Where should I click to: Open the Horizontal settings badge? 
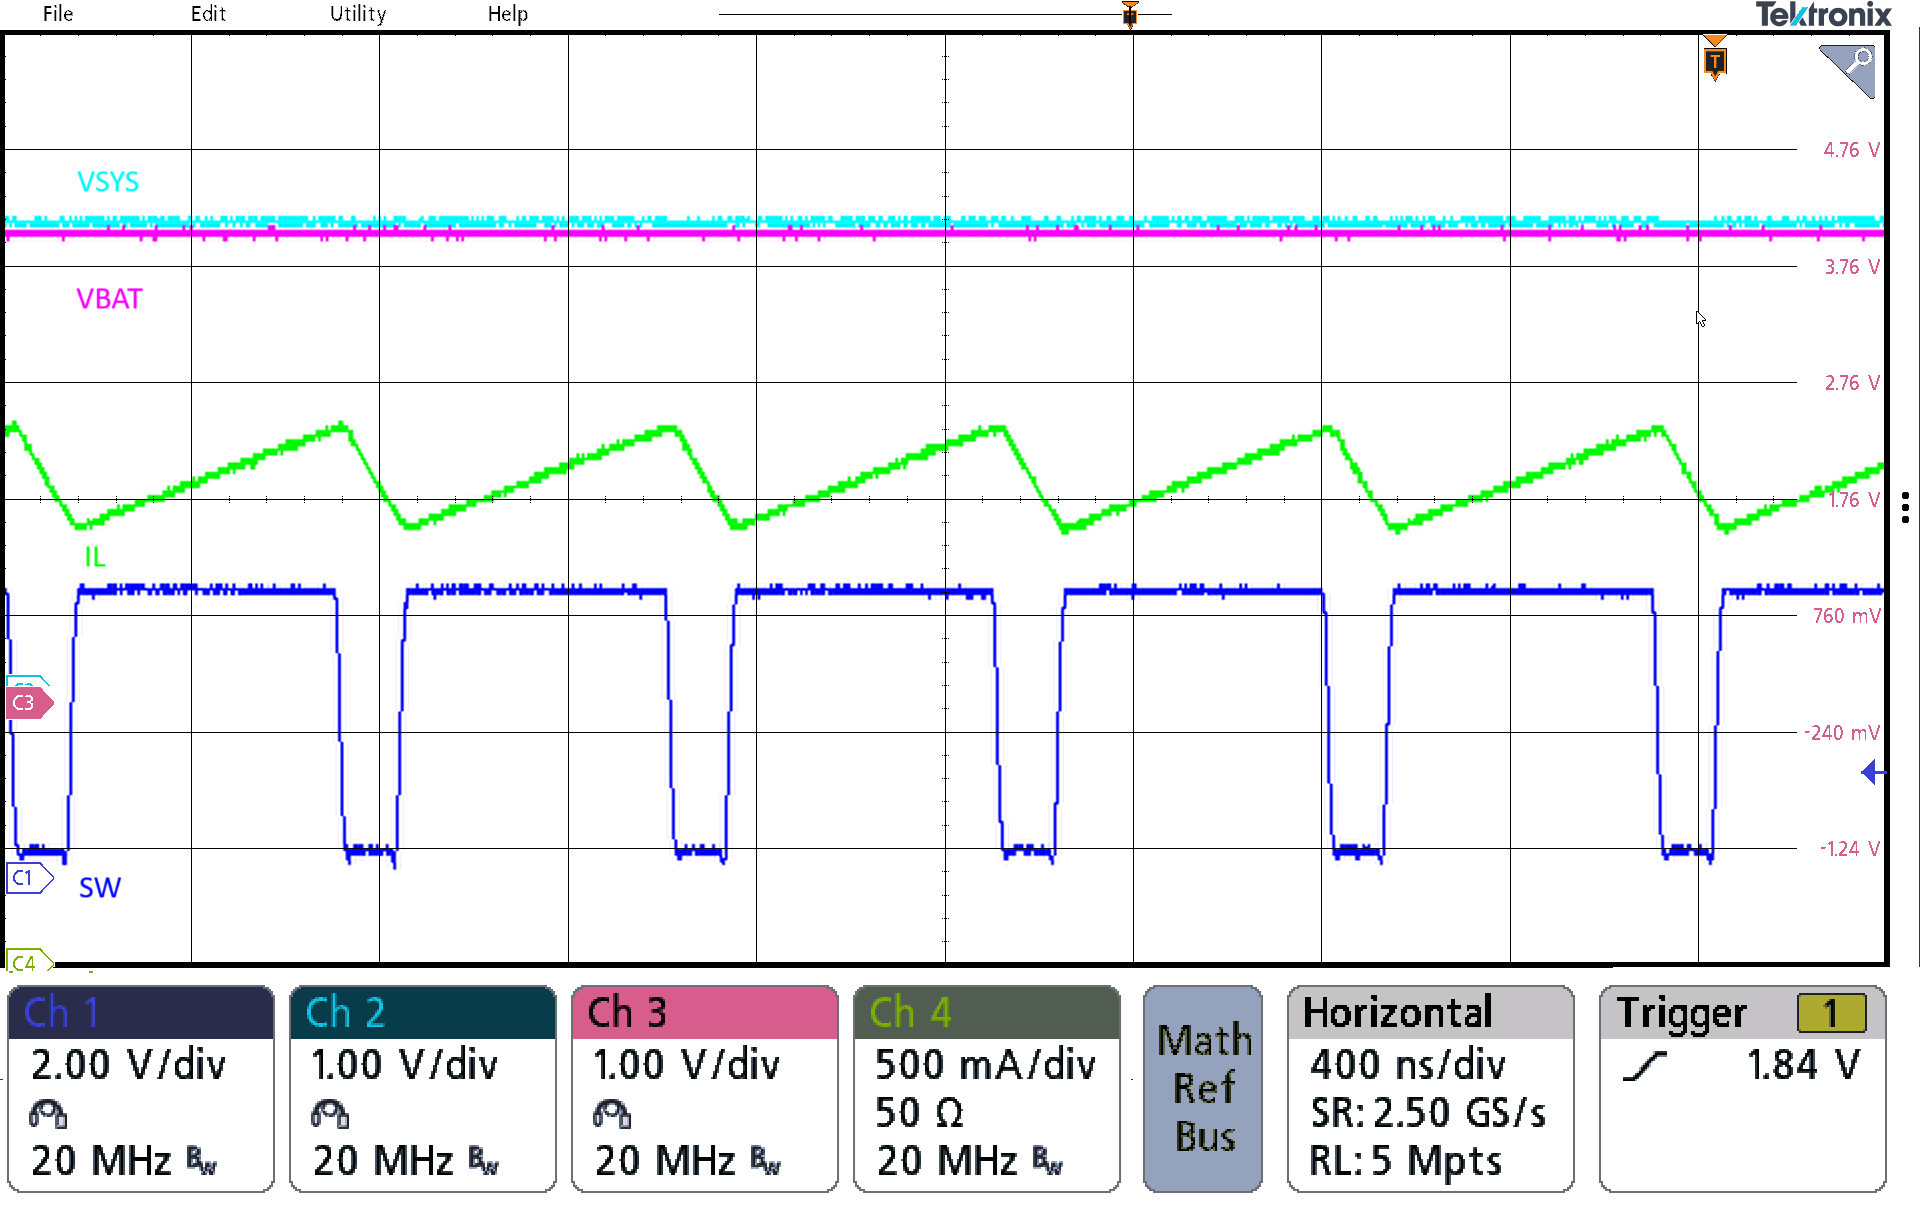coord(1430,1088)
